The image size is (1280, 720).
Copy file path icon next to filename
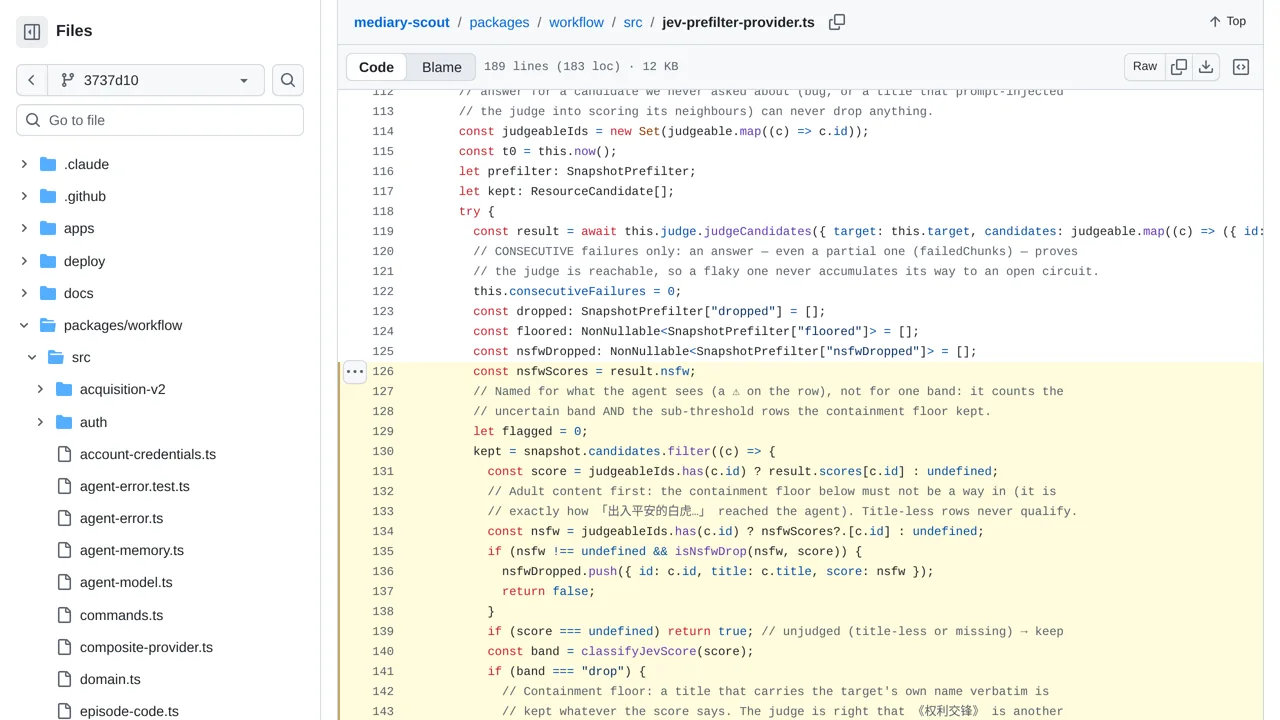coord(837,22)
